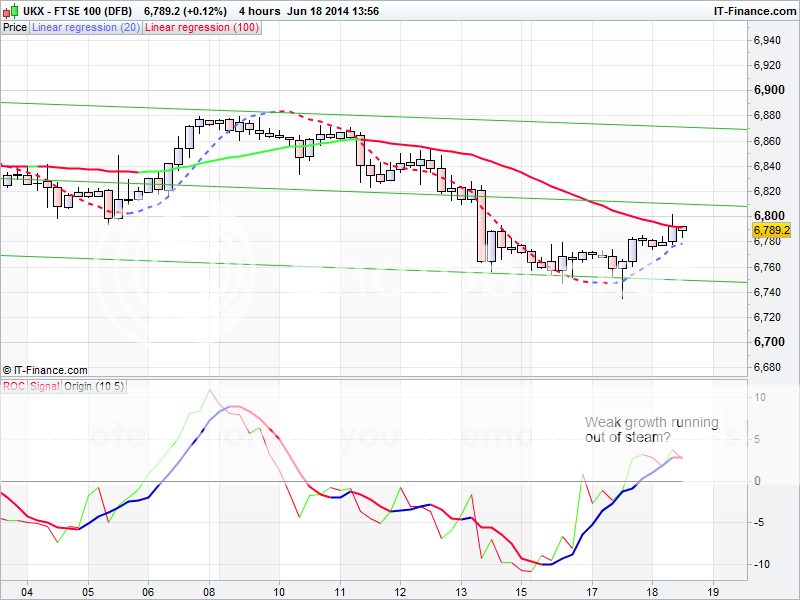This screenshot has height=600, width=800.
Task: Click the Origin (10 5) label
Action: [x=94, y=386]
